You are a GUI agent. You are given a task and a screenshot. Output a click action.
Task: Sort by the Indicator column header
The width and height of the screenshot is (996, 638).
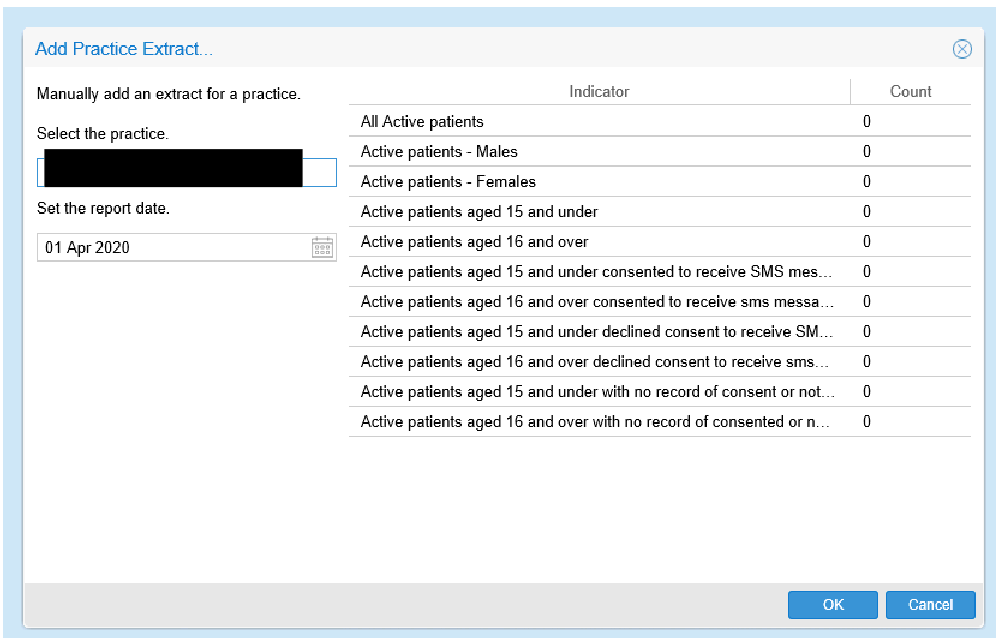click(x=599, y=91)
